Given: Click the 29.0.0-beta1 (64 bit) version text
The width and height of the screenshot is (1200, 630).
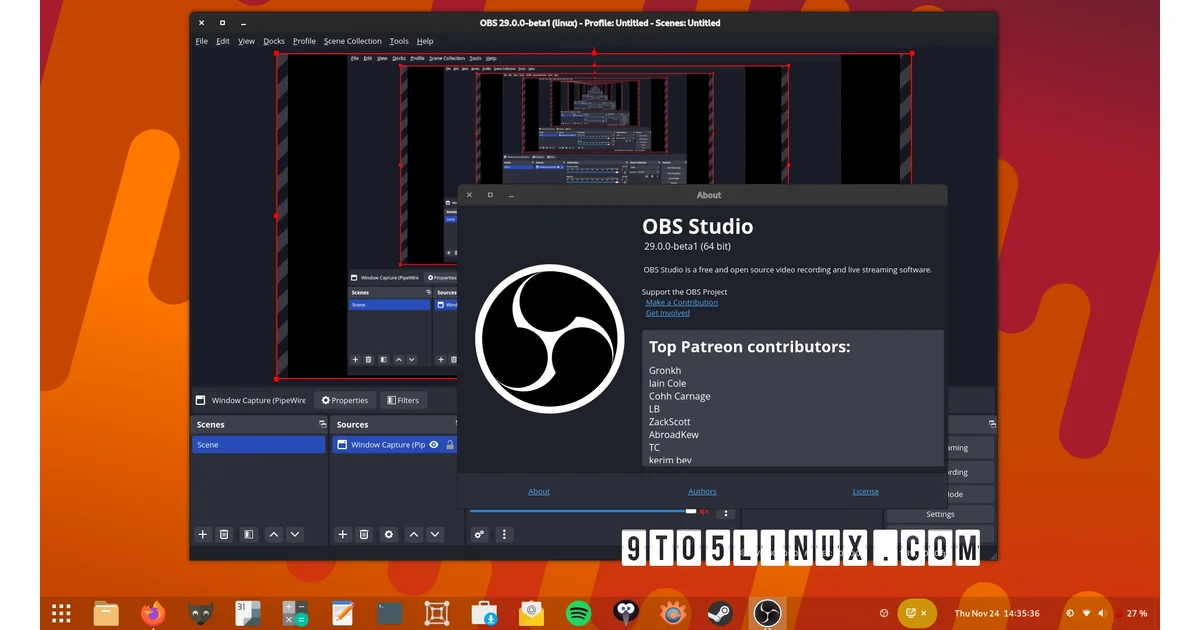Looking at the screenshot, I should (687, 246).
